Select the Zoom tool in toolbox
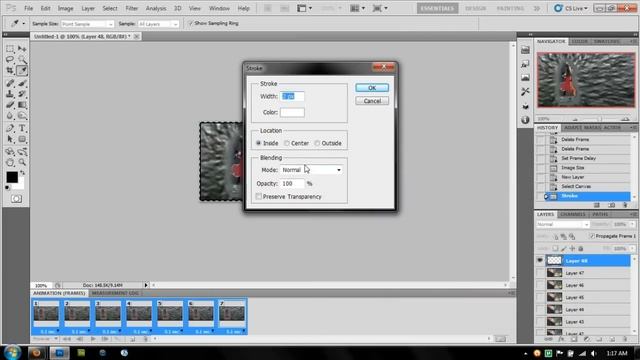Image resolution: width=640 pixels, height=360 pixels. click(x=22, y=162)
